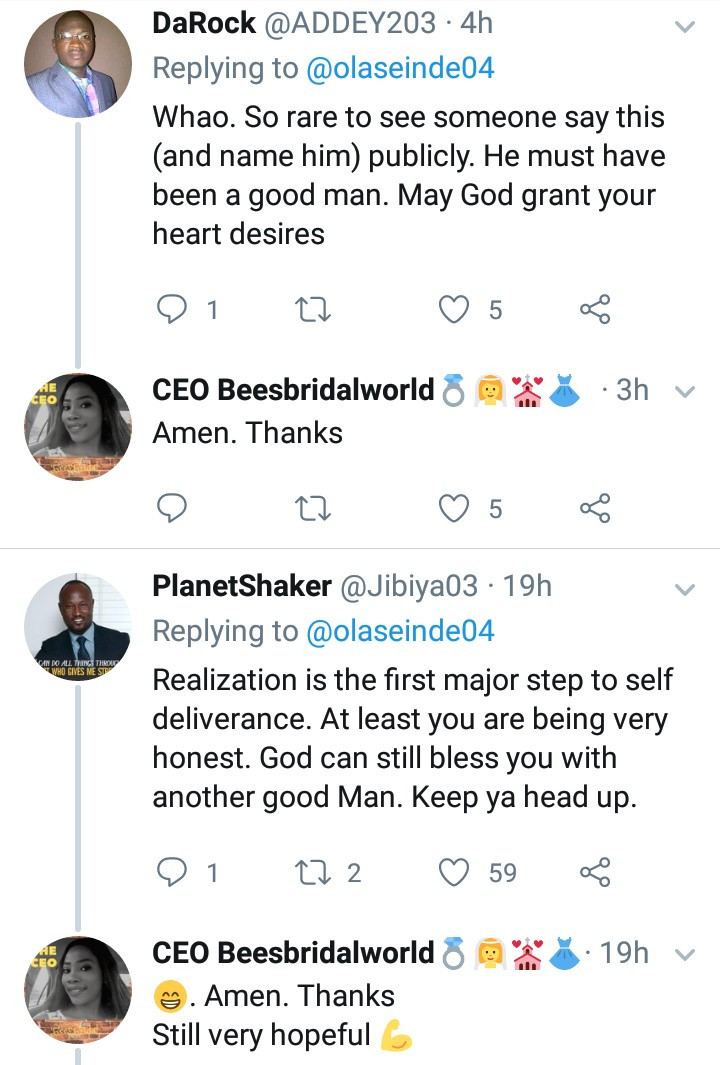Open options chevron on DaRock's tweet
The width and height of the screenshot is (720, 1065).
(685, 28)
